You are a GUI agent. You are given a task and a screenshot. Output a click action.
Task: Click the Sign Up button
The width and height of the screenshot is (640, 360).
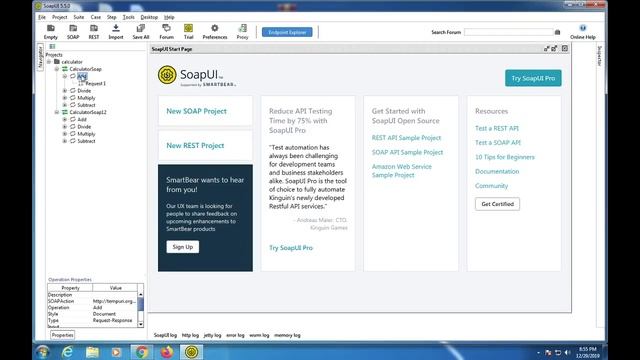[x=182, y=247]
